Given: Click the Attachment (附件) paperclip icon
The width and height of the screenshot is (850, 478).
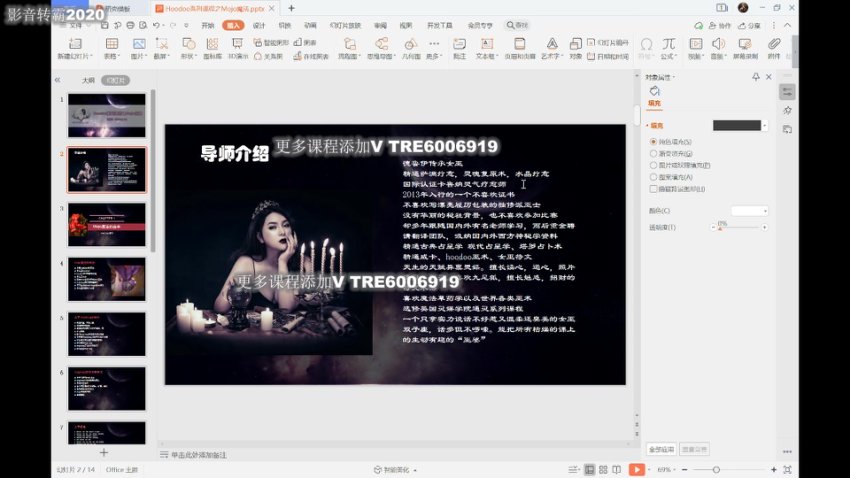Looking at the screenshot, I should tap(774, 44).
